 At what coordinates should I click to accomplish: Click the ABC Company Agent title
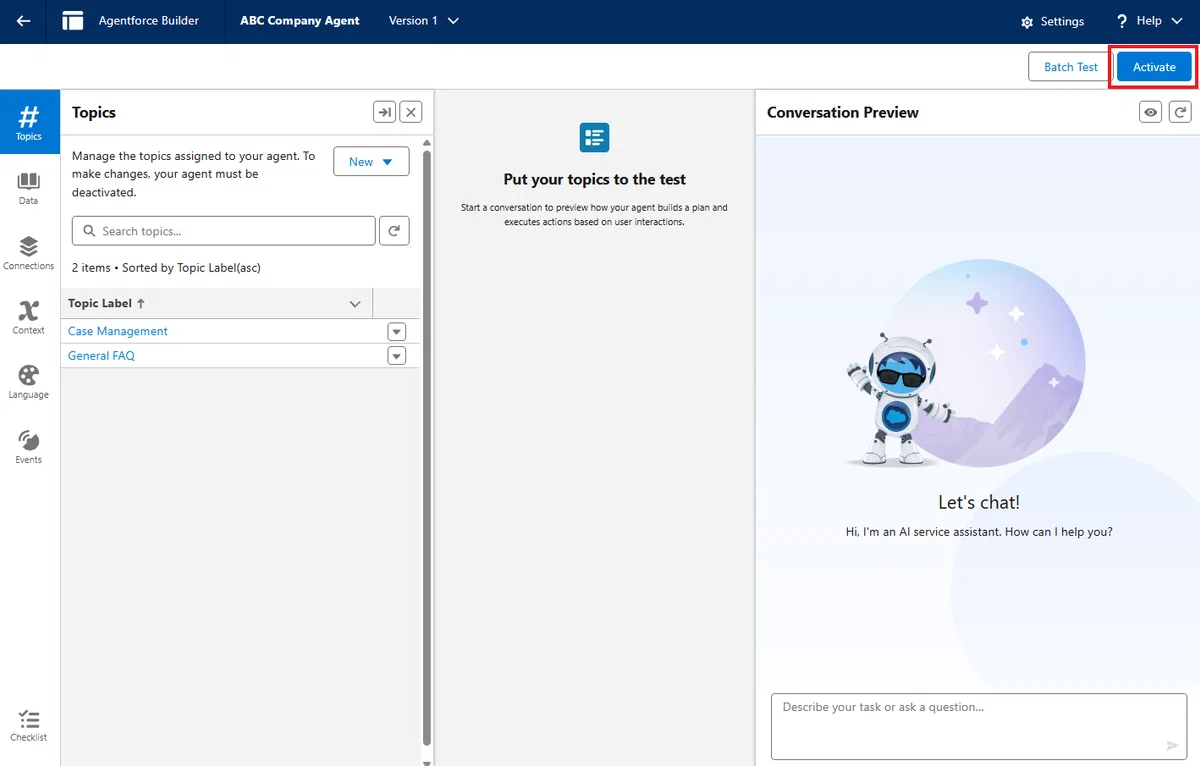point(300,21)
